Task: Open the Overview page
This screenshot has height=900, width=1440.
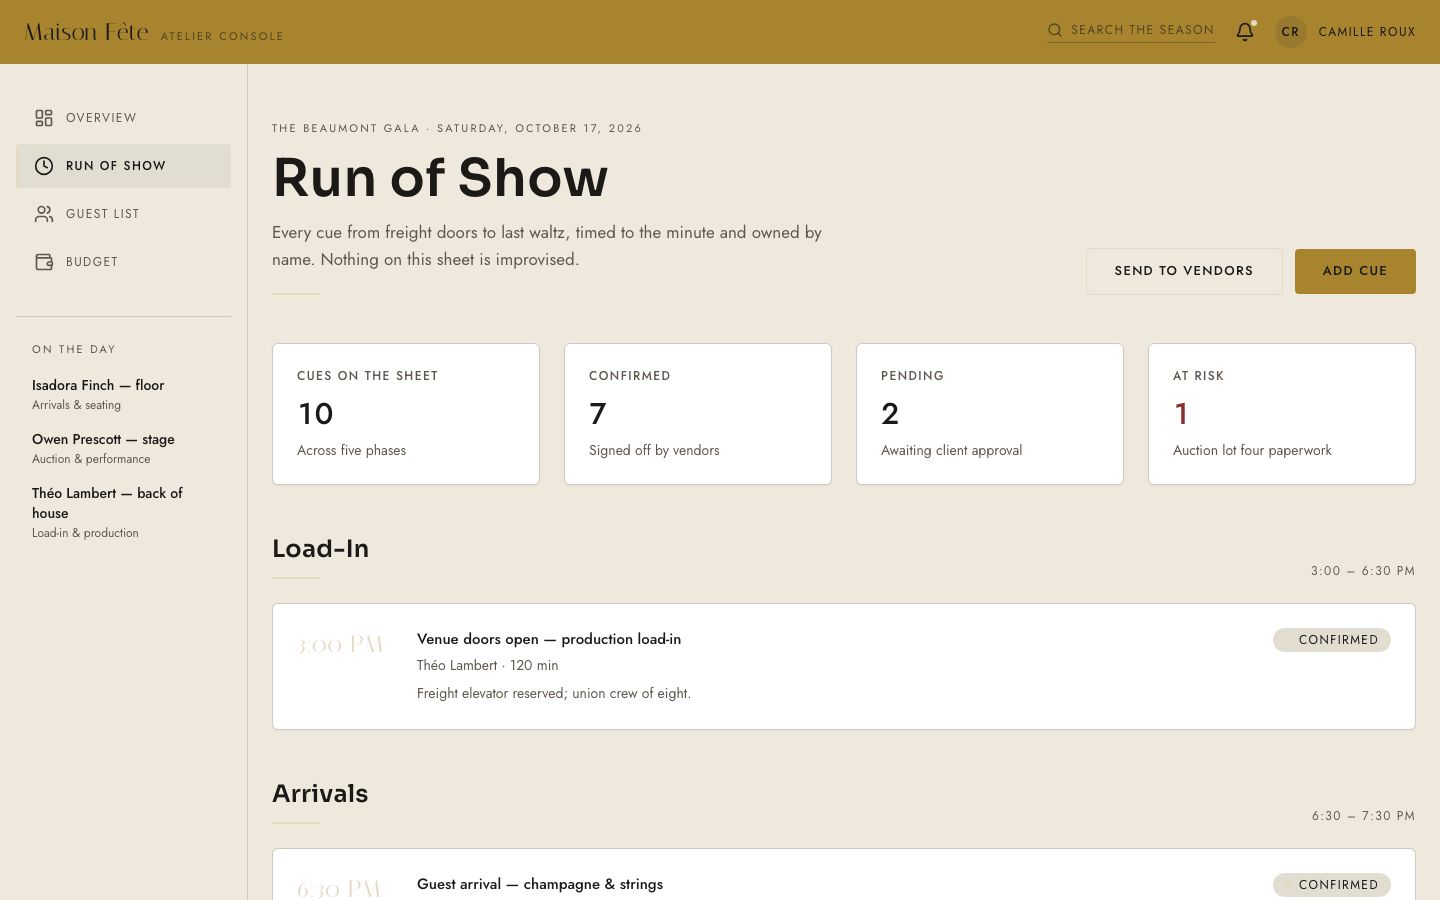Action: [123, 118]
